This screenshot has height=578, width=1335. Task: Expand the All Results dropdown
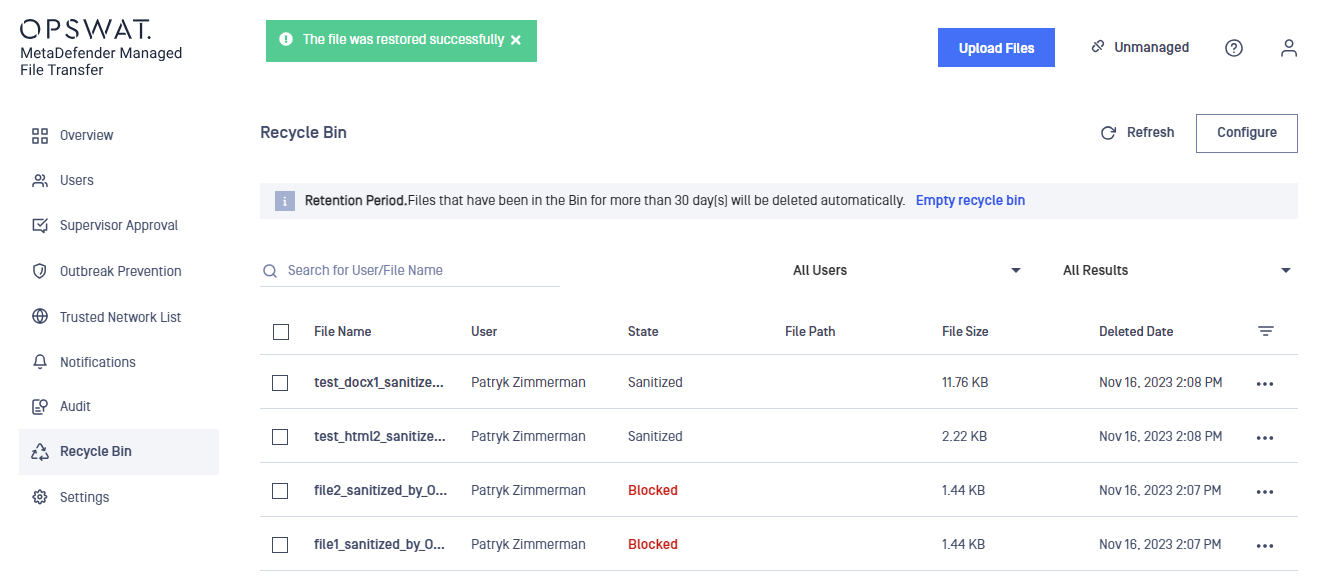(1177, 270)
